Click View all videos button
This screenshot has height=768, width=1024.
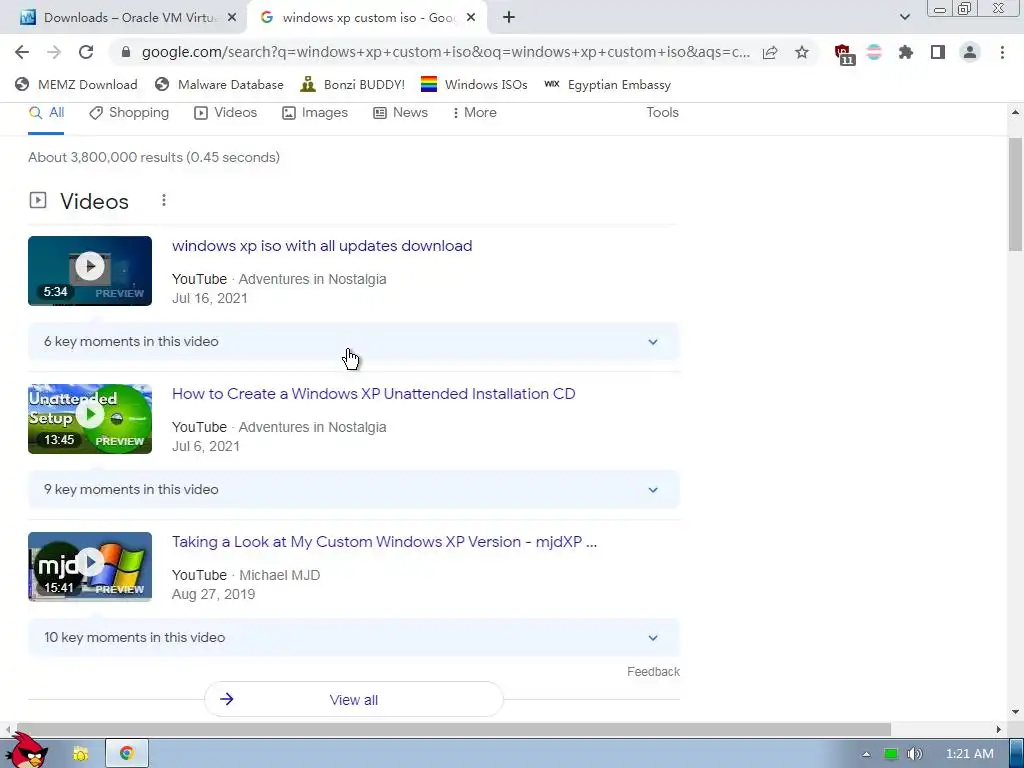click(x=353, y=699)
